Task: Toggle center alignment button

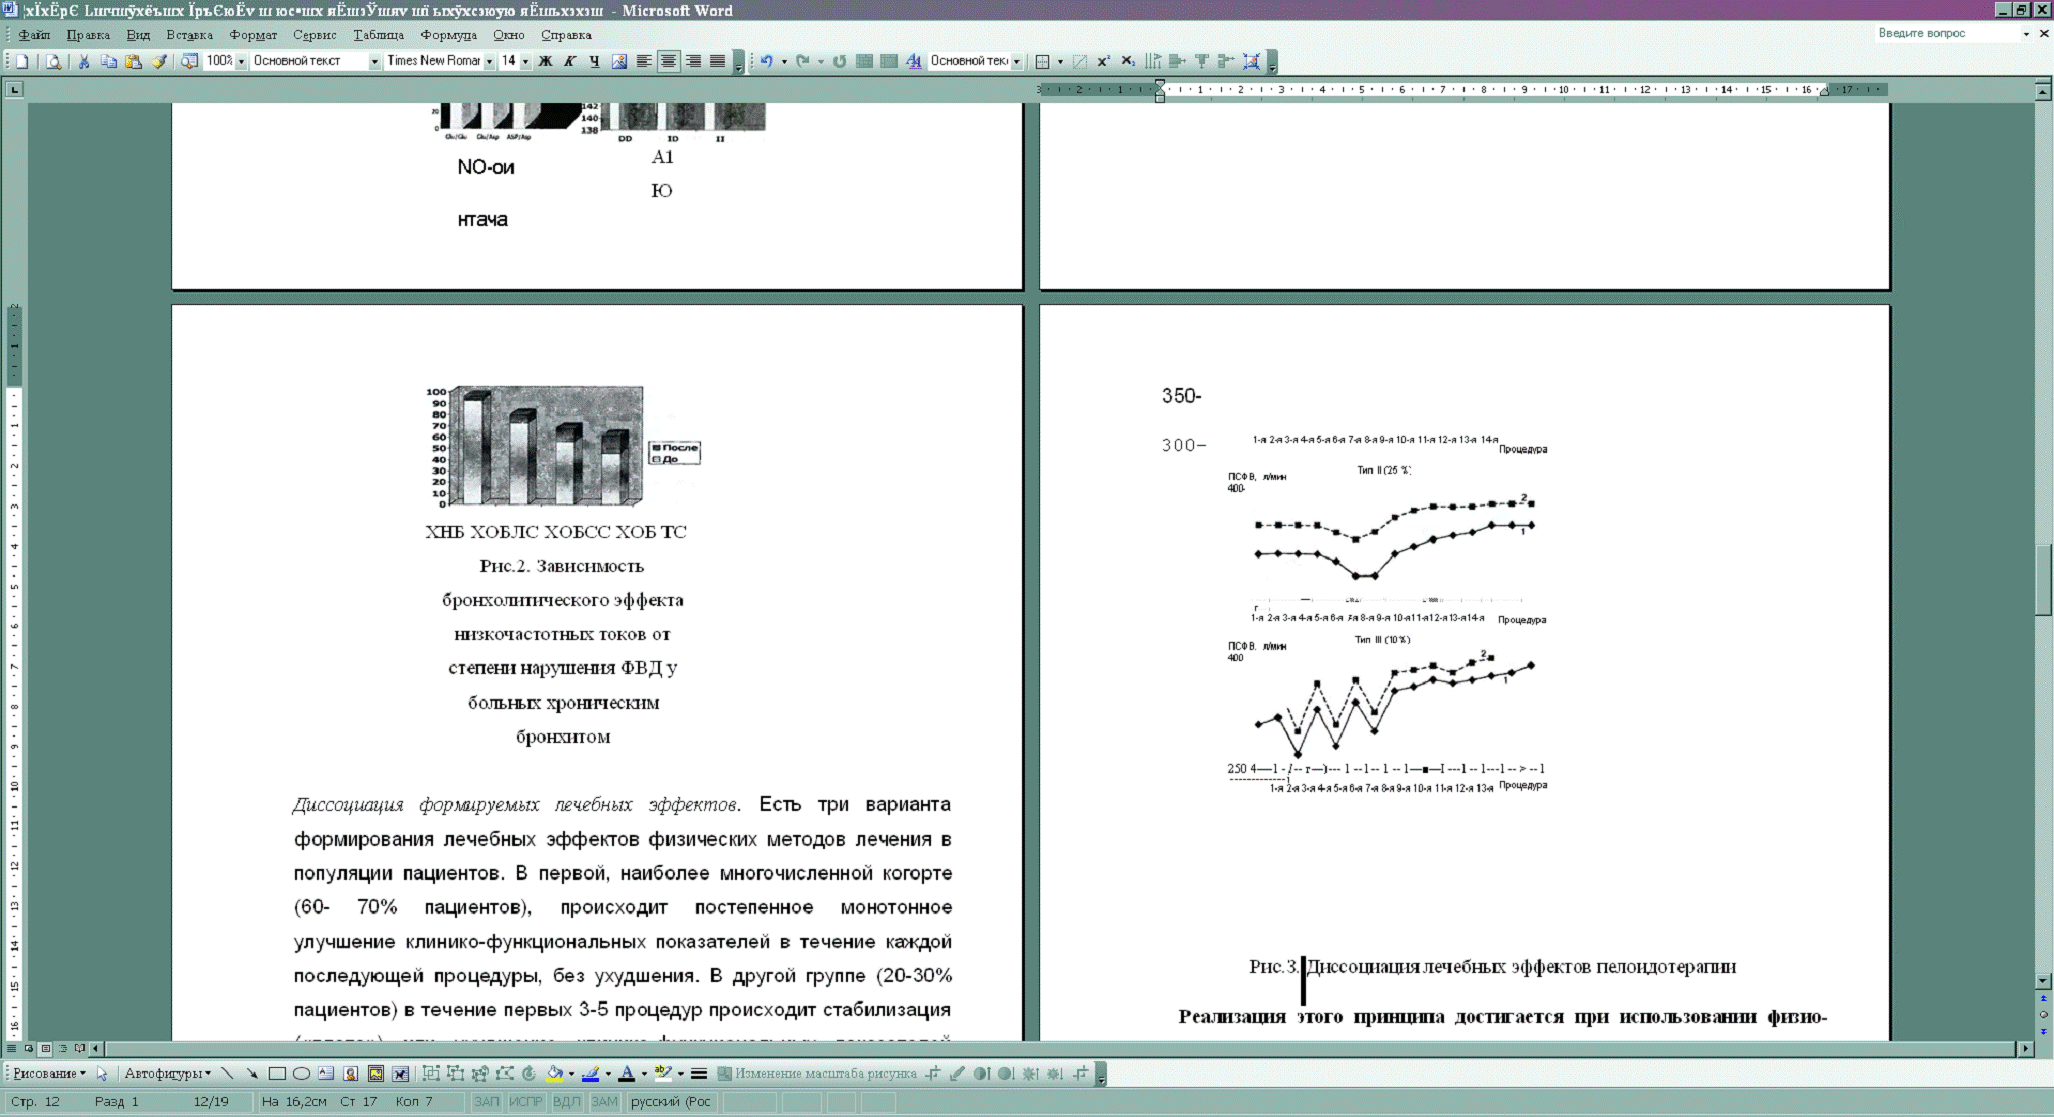Action: pos(668,61)
